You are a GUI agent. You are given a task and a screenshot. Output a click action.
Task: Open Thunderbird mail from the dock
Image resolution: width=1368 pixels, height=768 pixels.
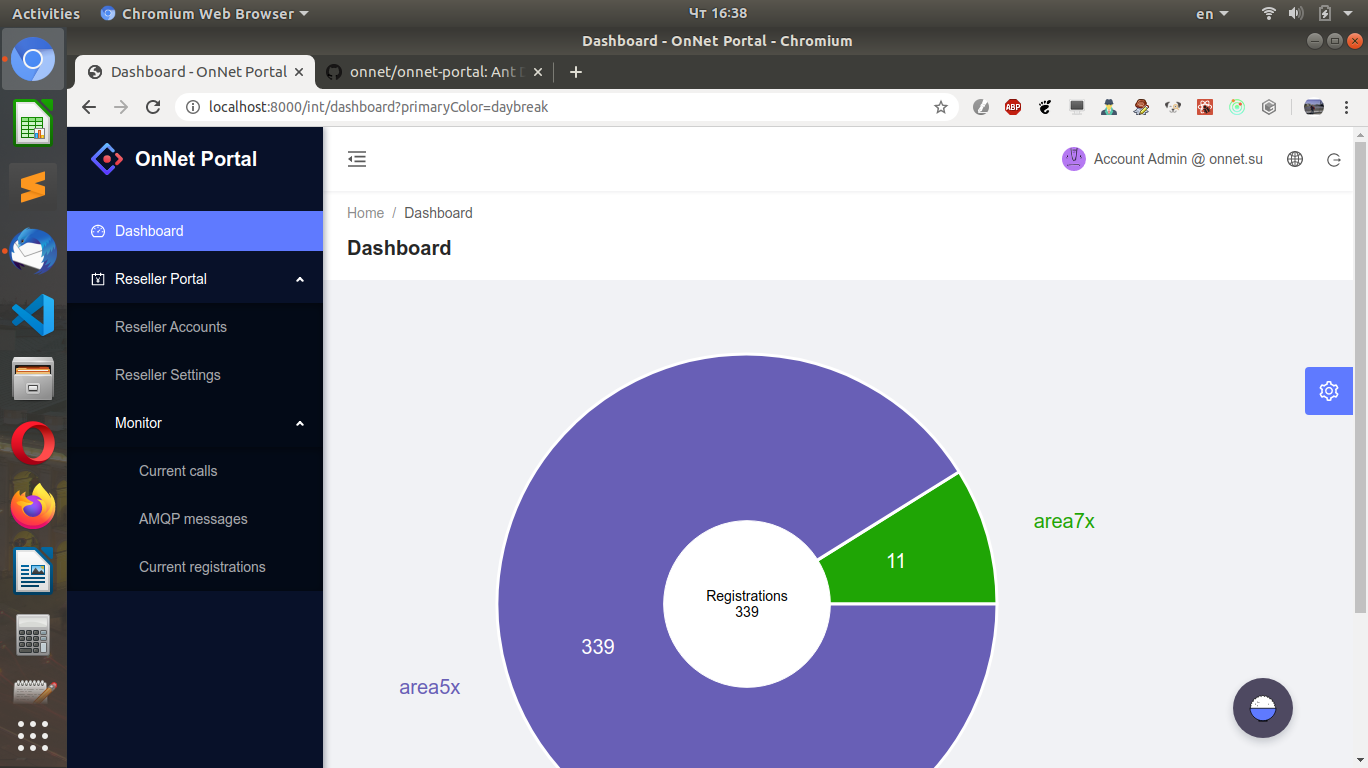pos(33,251)
